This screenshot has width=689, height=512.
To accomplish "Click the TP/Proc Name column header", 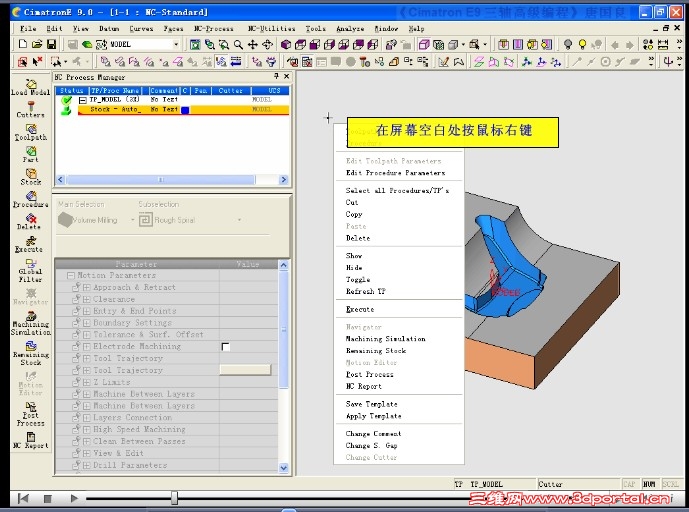I will (115, 91).
